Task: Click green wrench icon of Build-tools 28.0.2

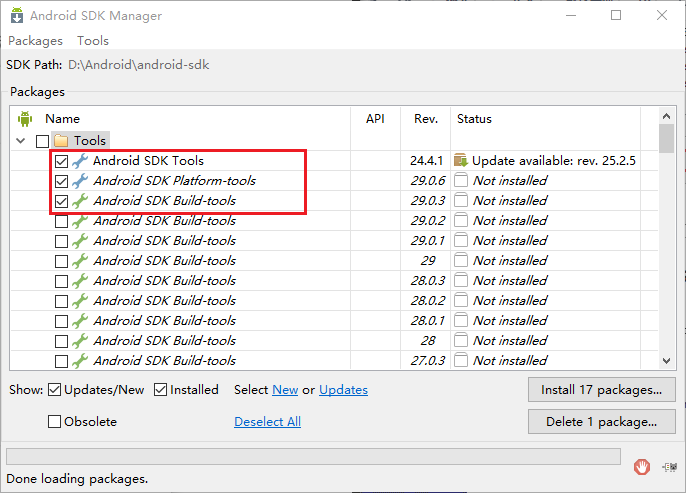Action: (x=80, y=301)
